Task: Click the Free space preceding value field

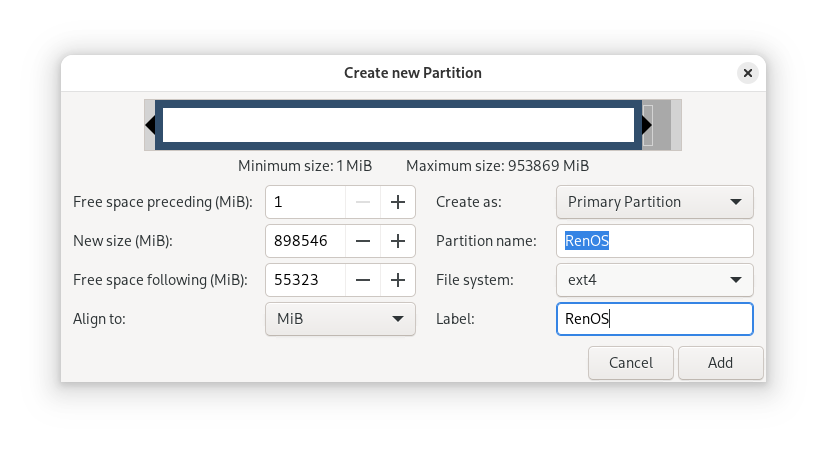Action: [x=305, y=202]
